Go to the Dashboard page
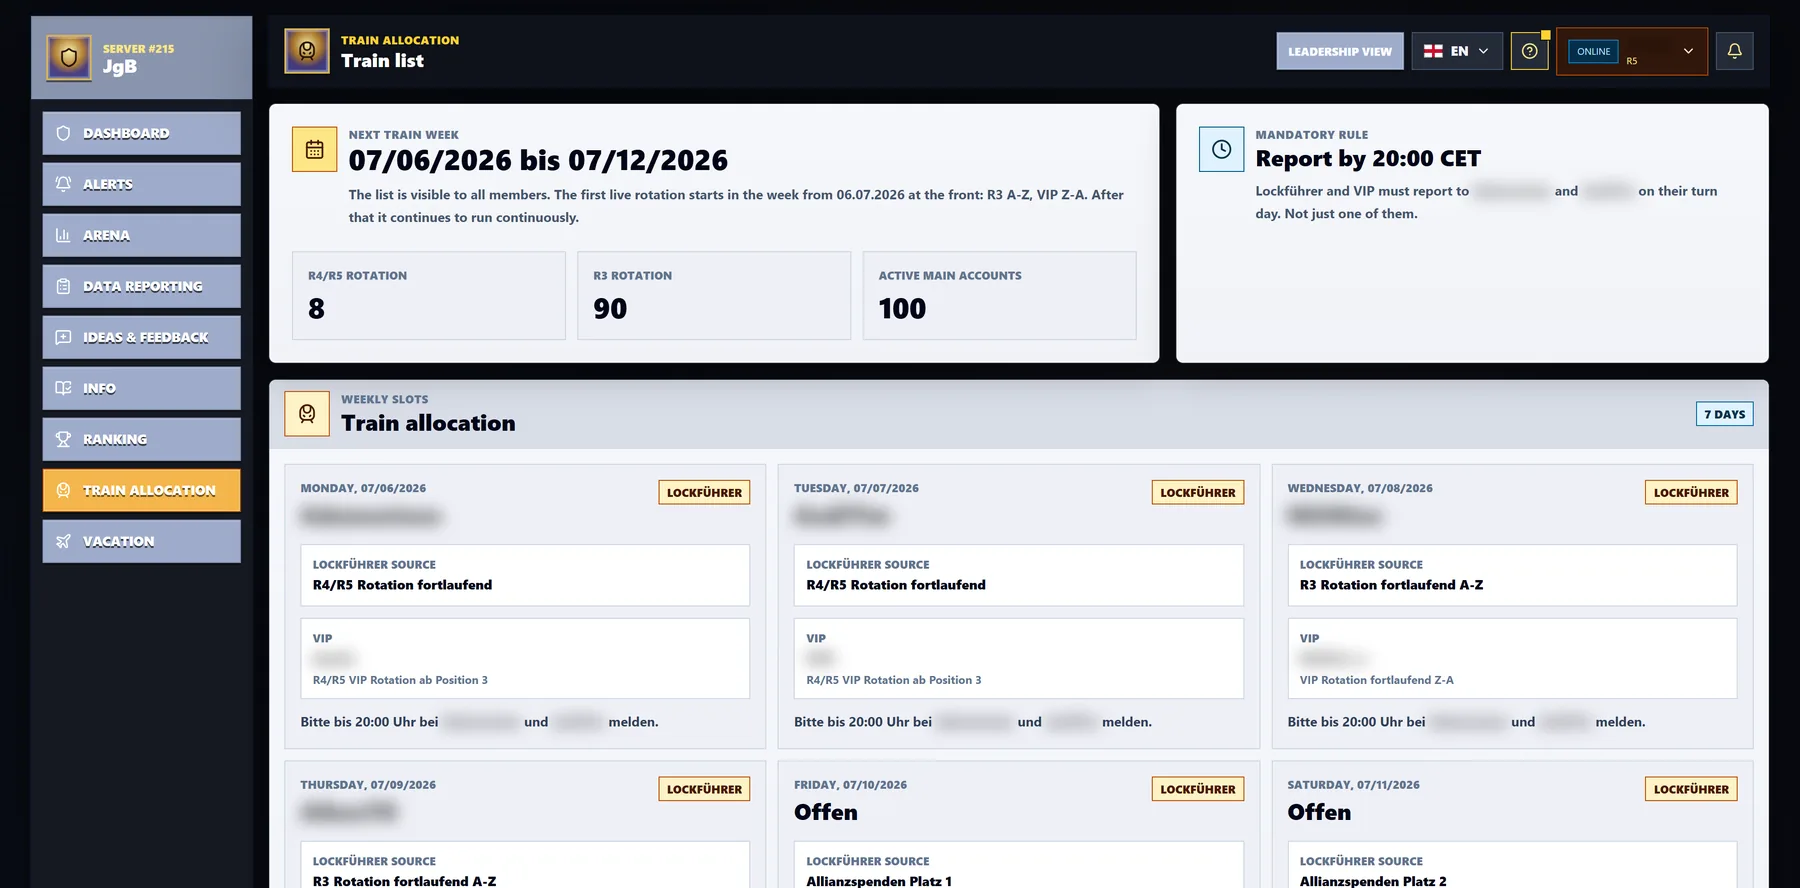Image resolution: width=1800 pixels, height=888 pixels. click(142, 133)
